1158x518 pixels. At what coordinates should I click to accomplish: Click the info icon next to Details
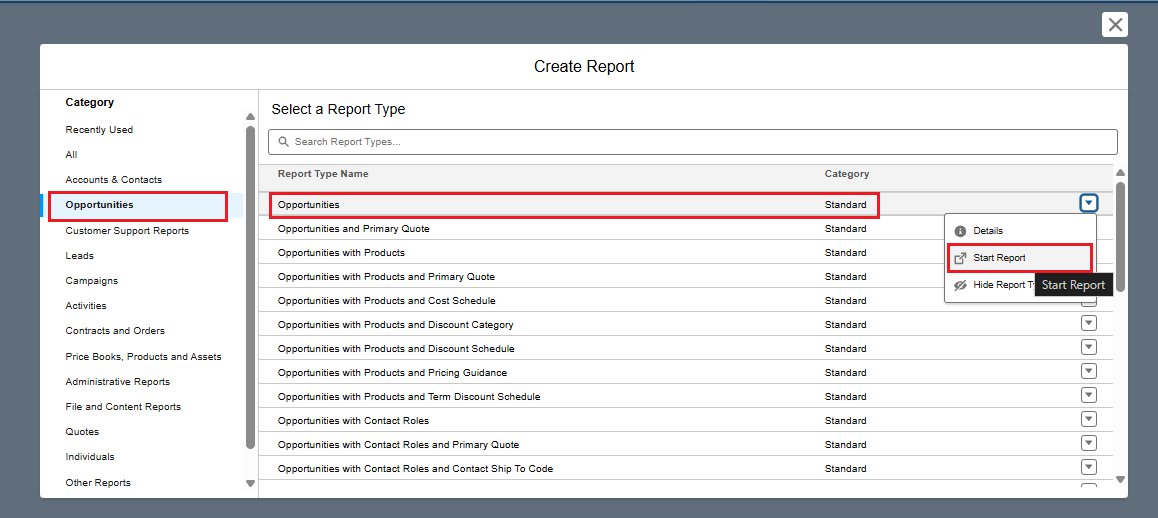[x=960, y=231]
